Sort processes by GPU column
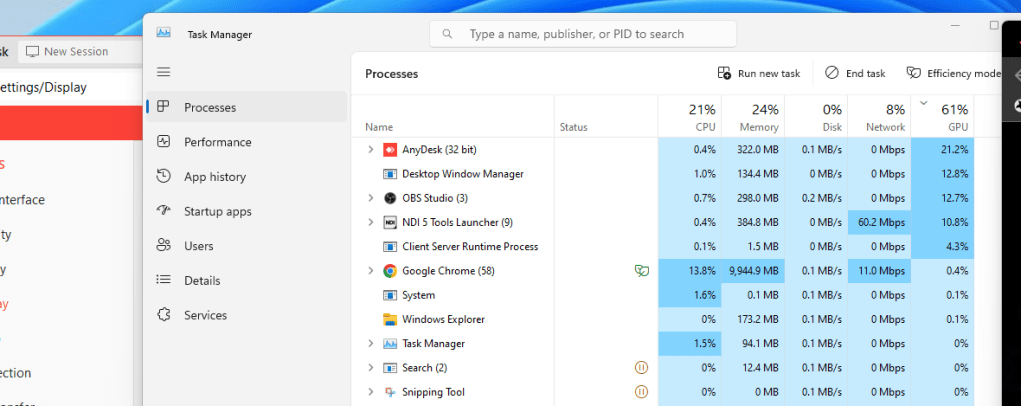Viewport: 1021px width, 406px height. tap(942, 116)
